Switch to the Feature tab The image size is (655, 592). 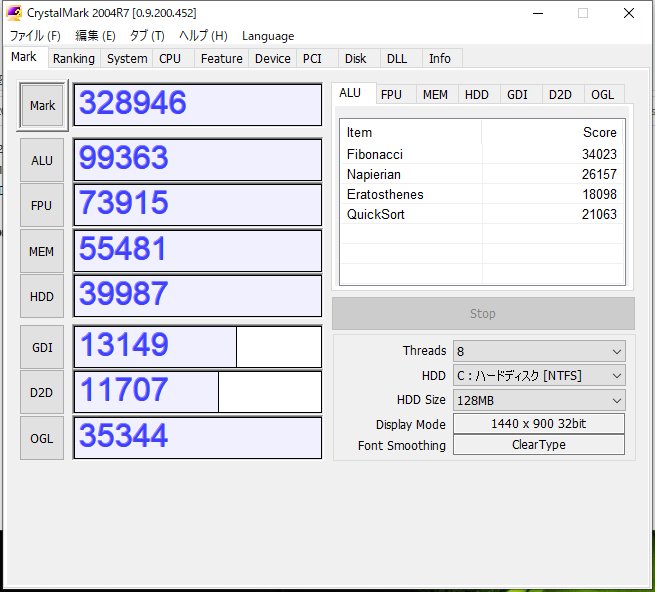[x=221, y=58]
